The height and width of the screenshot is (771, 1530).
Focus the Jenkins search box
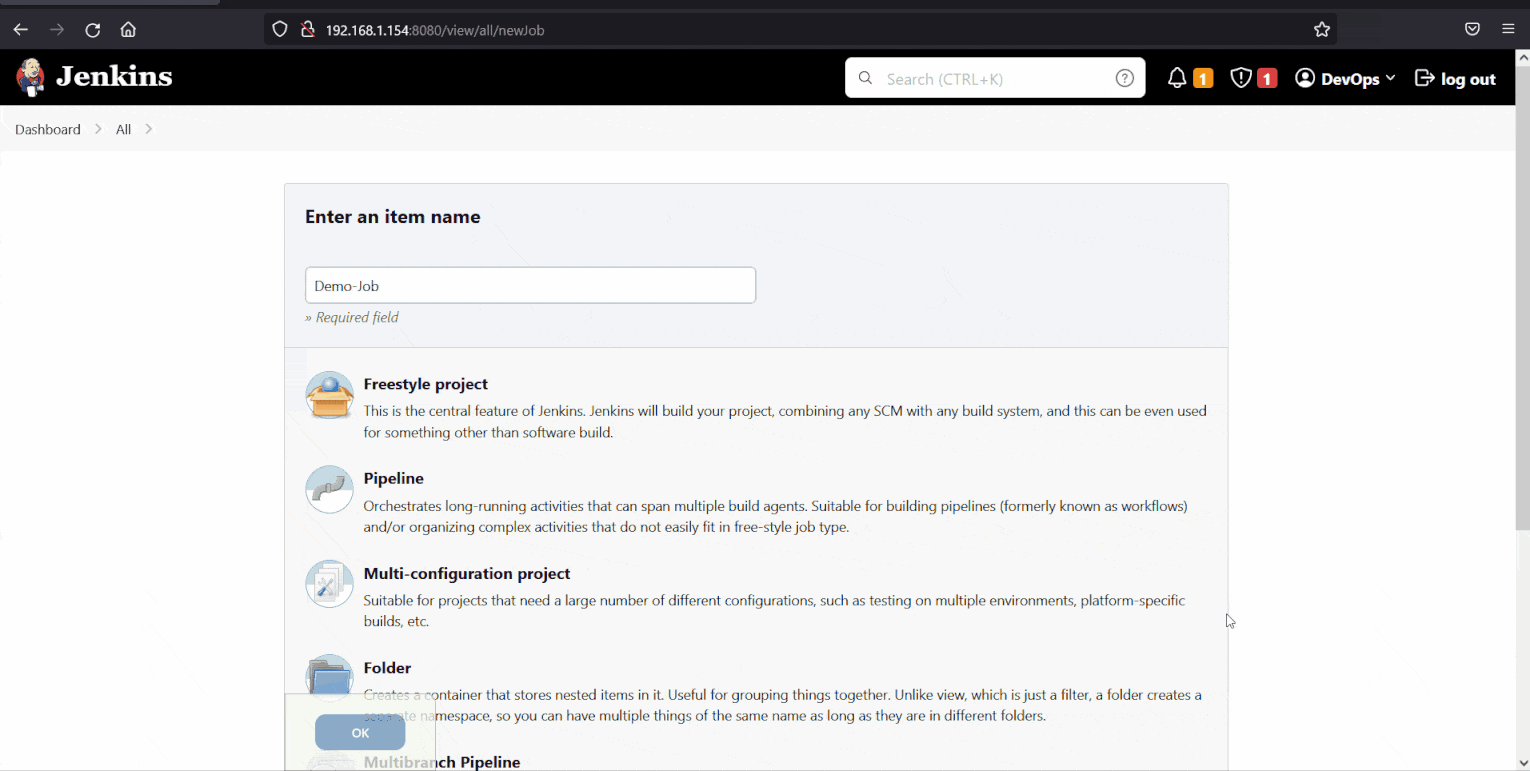(995, 78)
